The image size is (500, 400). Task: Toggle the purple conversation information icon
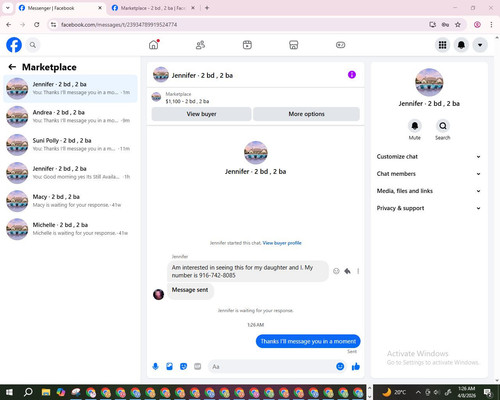coord(352,75)
